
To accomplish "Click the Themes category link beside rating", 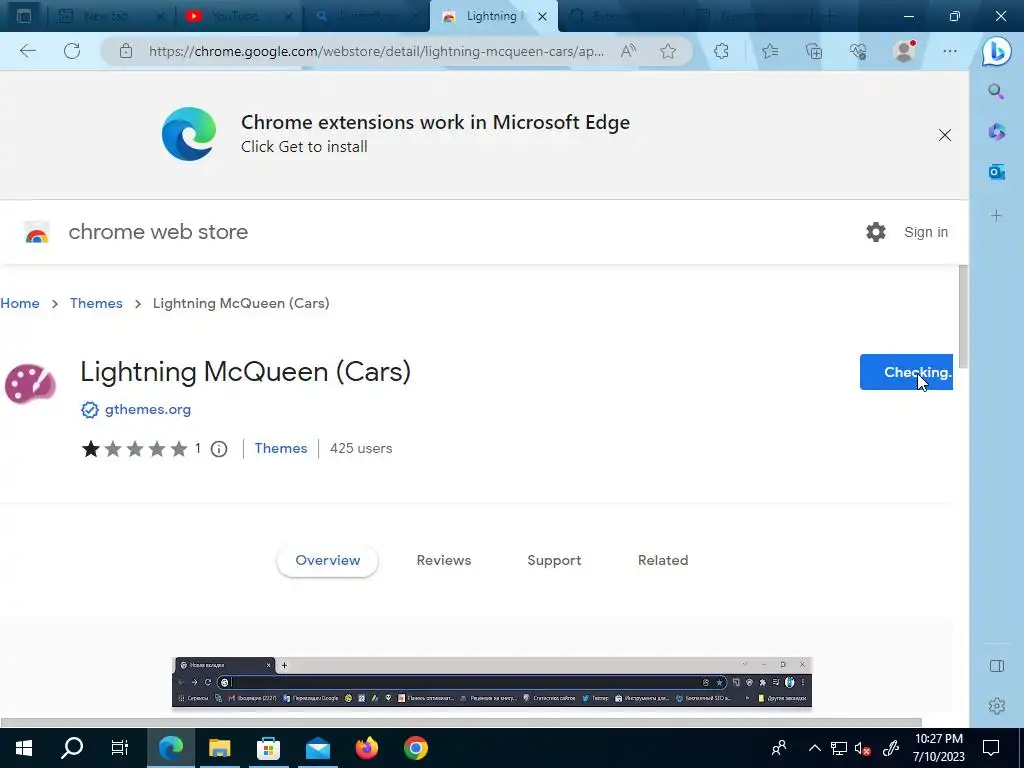I will point(281,448).
